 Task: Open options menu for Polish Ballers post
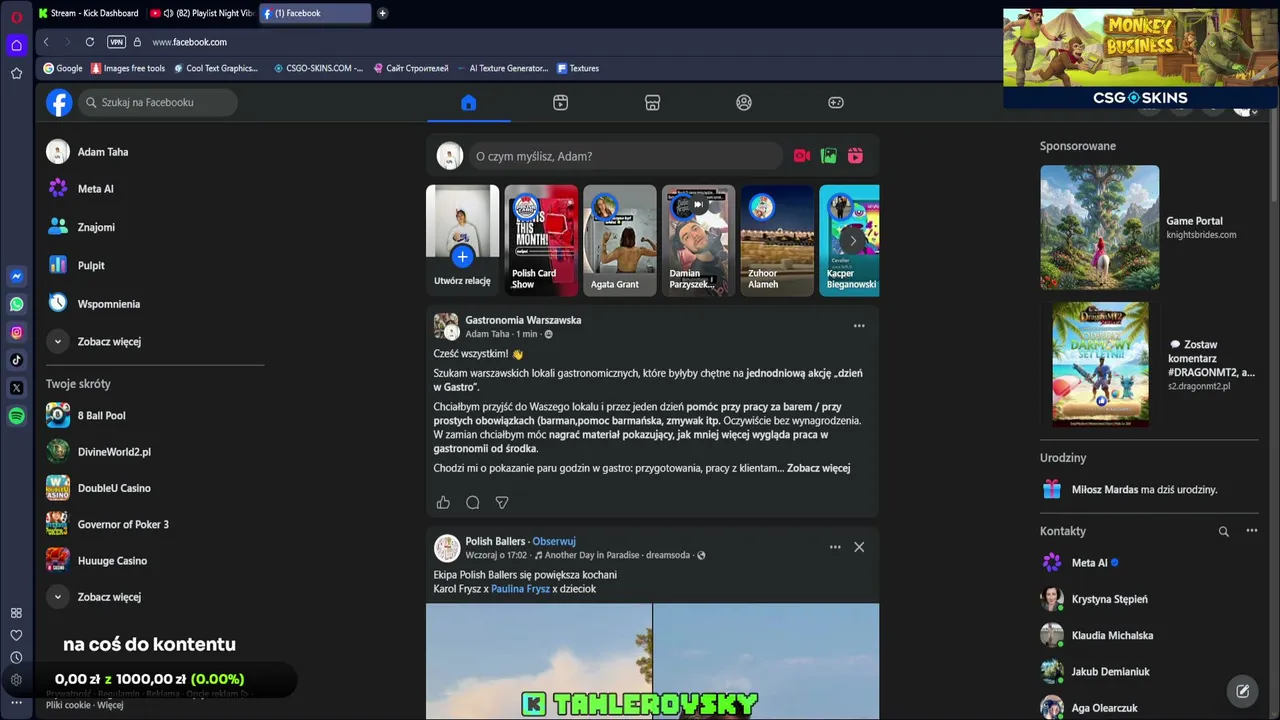tap(835, 547)
